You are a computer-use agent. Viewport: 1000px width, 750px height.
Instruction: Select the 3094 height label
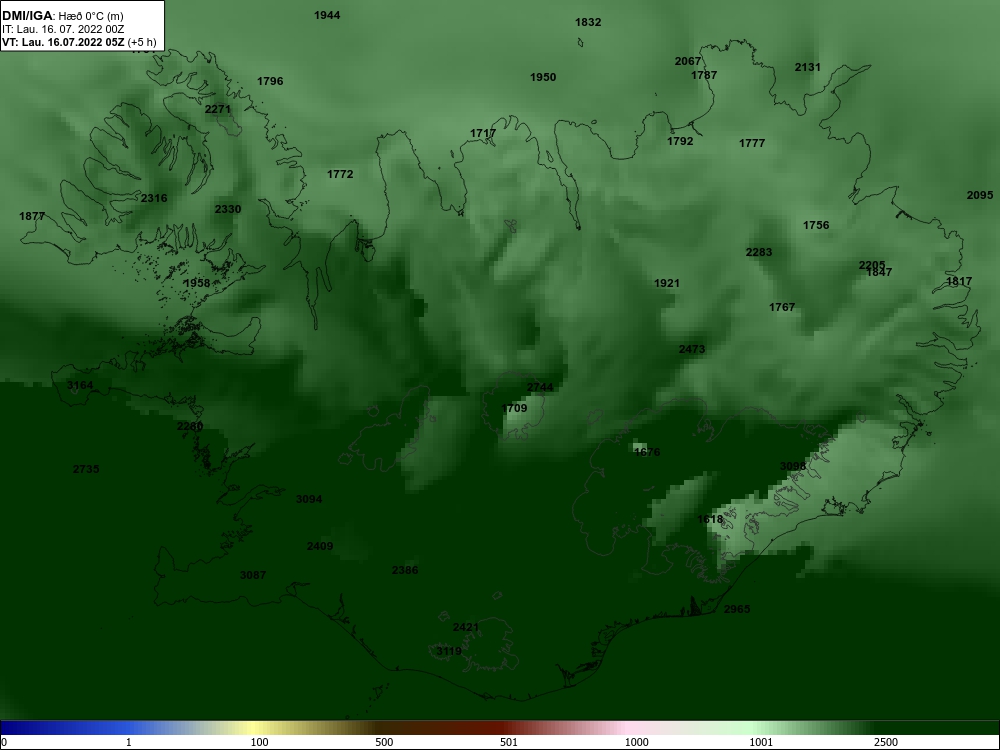pos(309,499)
